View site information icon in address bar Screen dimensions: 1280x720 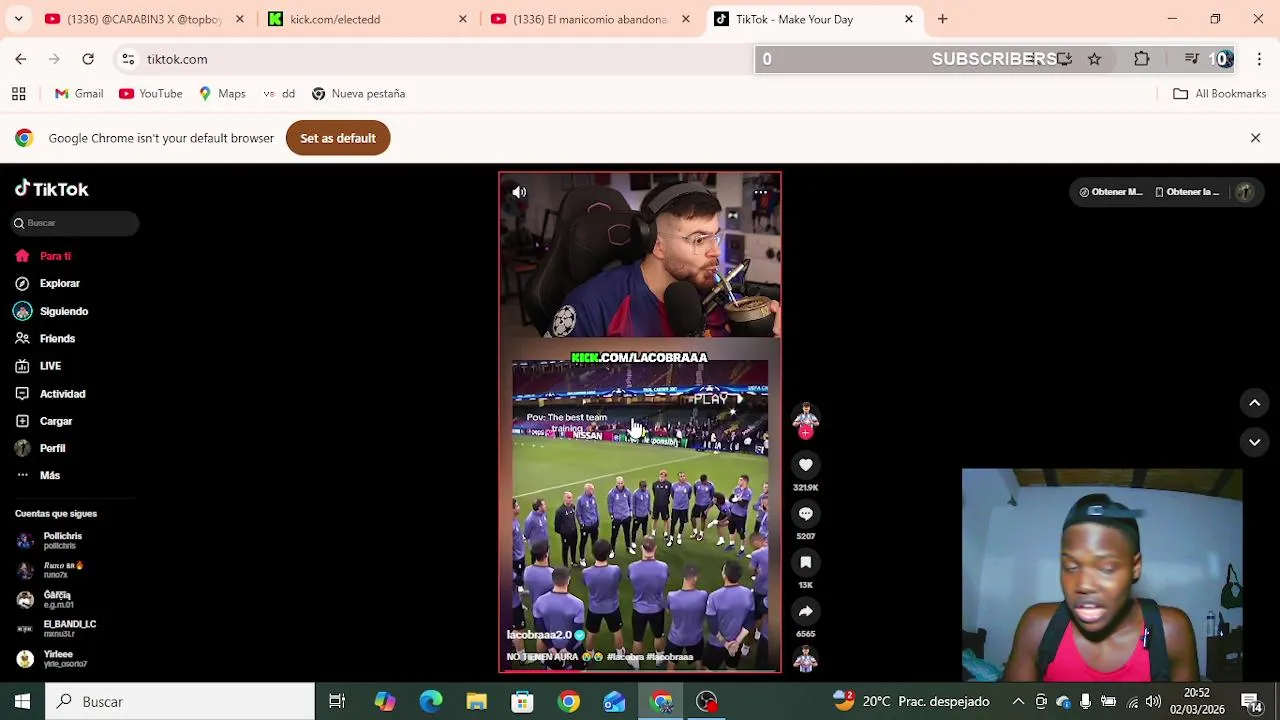click(x=128, y=59)
